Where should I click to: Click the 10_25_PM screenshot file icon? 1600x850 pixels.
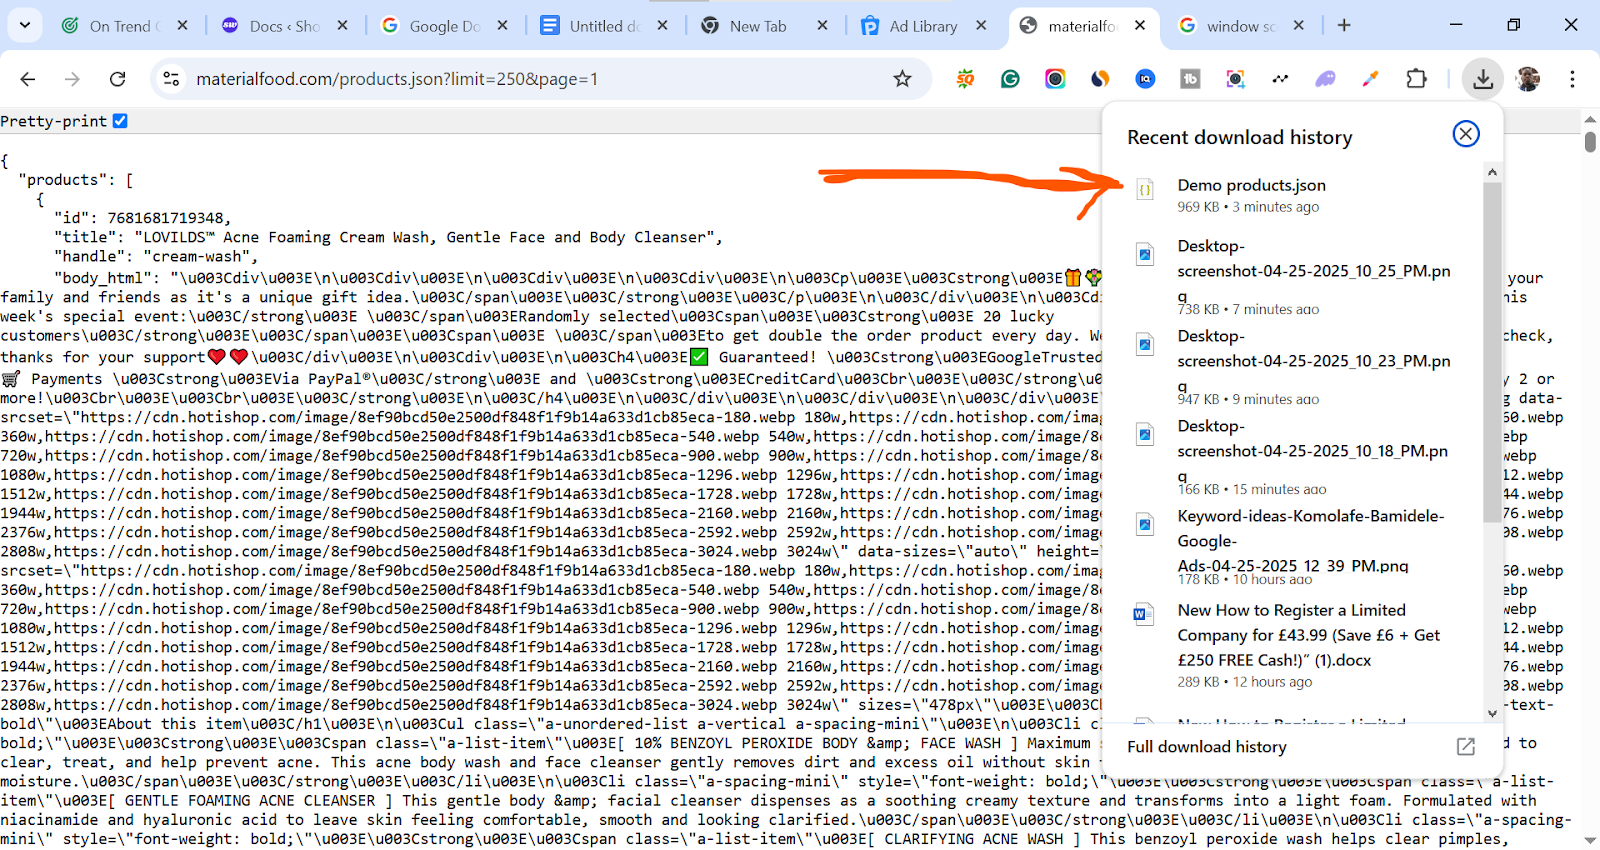click(1145, 254)
